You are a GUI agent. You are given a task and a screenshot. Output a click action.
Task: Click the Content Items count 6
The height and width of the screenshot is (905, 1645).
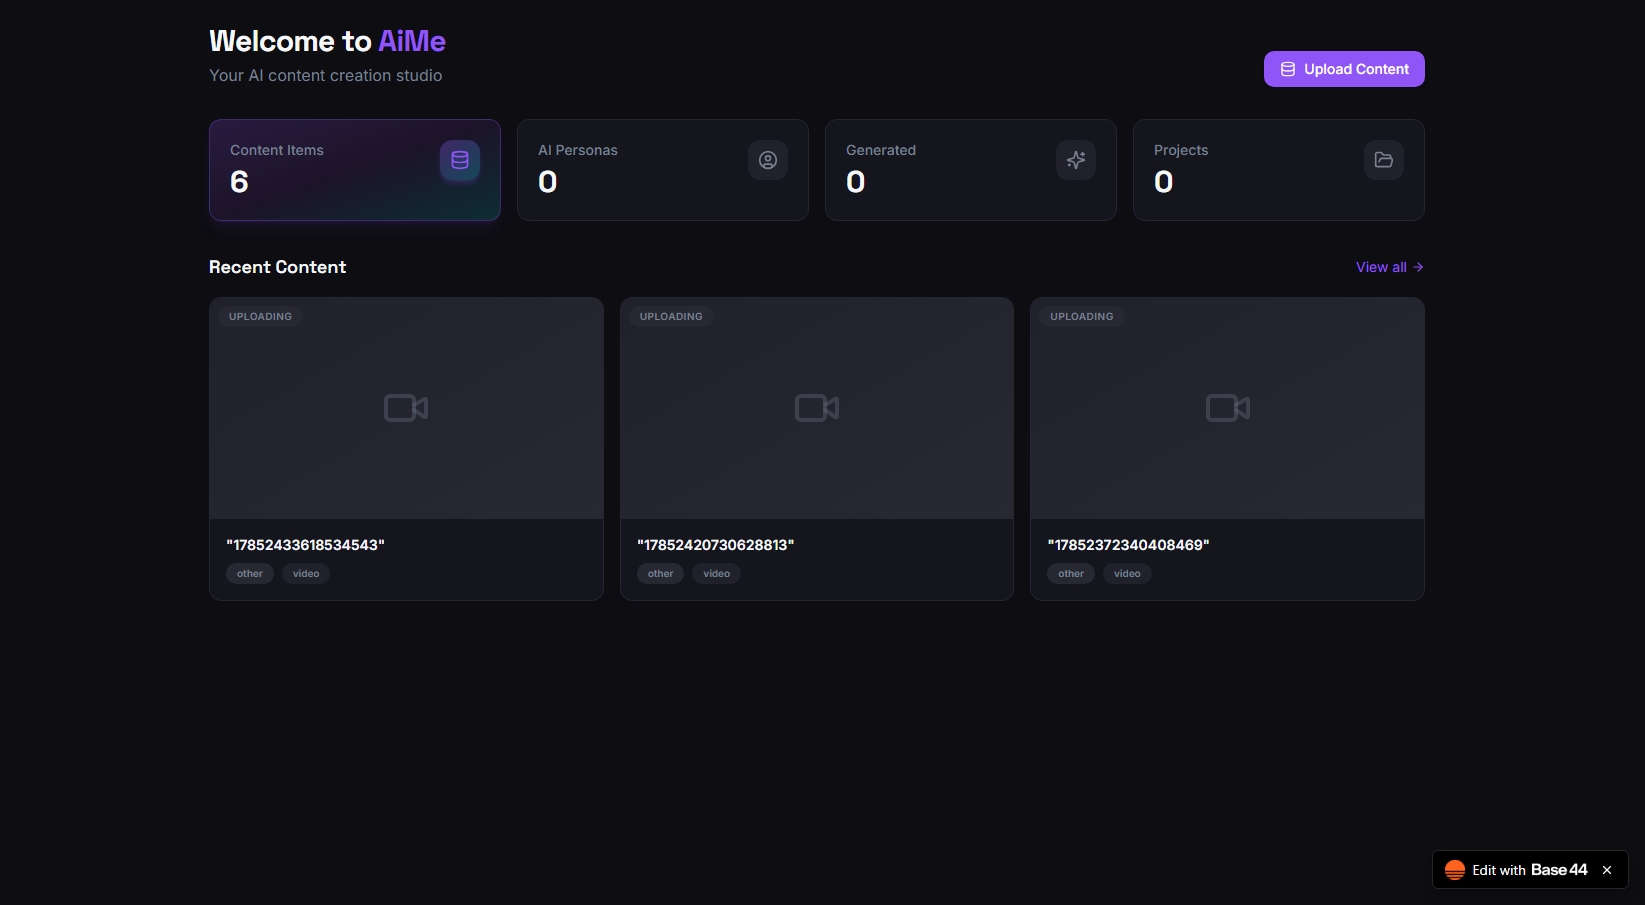click(x=239, y=182)
